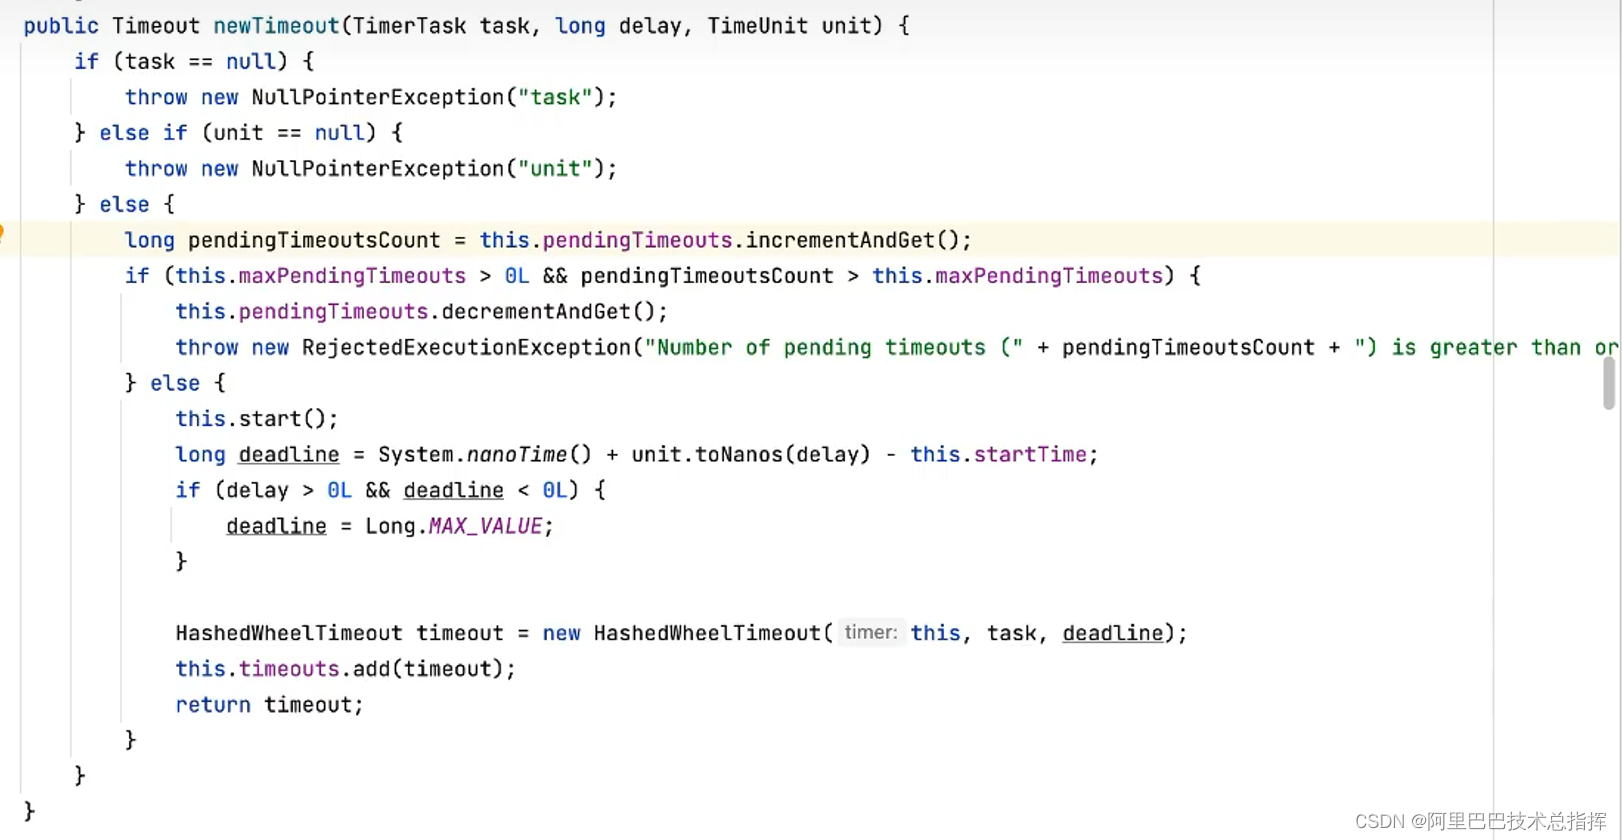
Task: Click first 'maxPendingTimeouts' in if condition
Action: [x=352, y=275]
